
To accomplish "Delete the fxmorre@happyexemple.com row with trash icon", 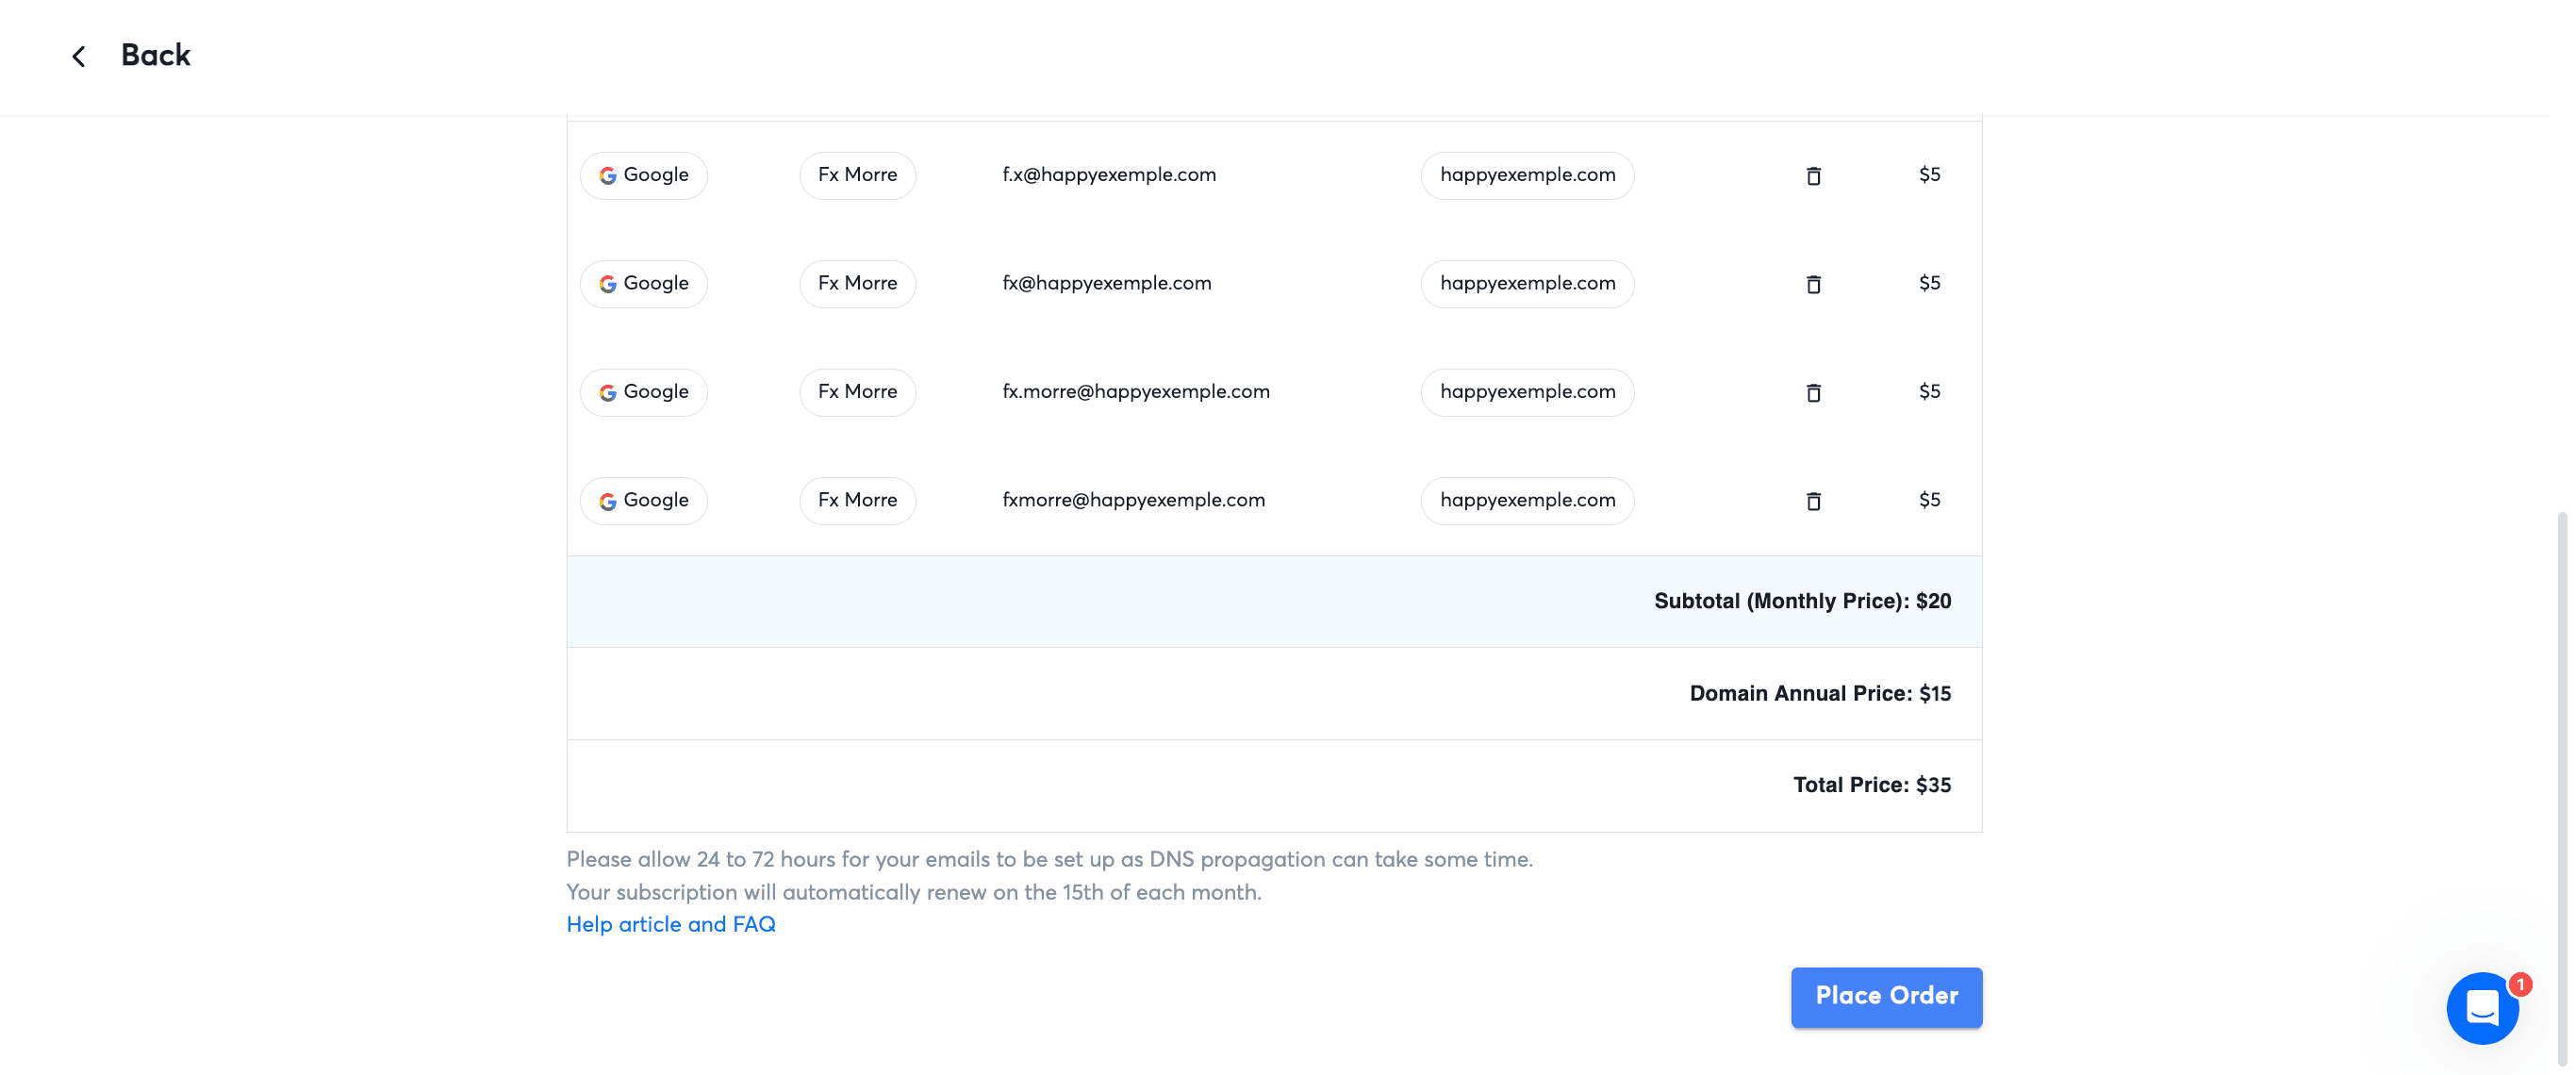I will click(x=1813, y=501).
